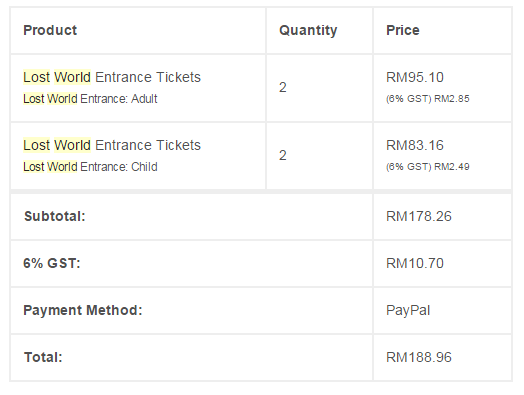Click the Price column header
The height and width of the screenshot is (395, 524).
[x=403, y=30]
